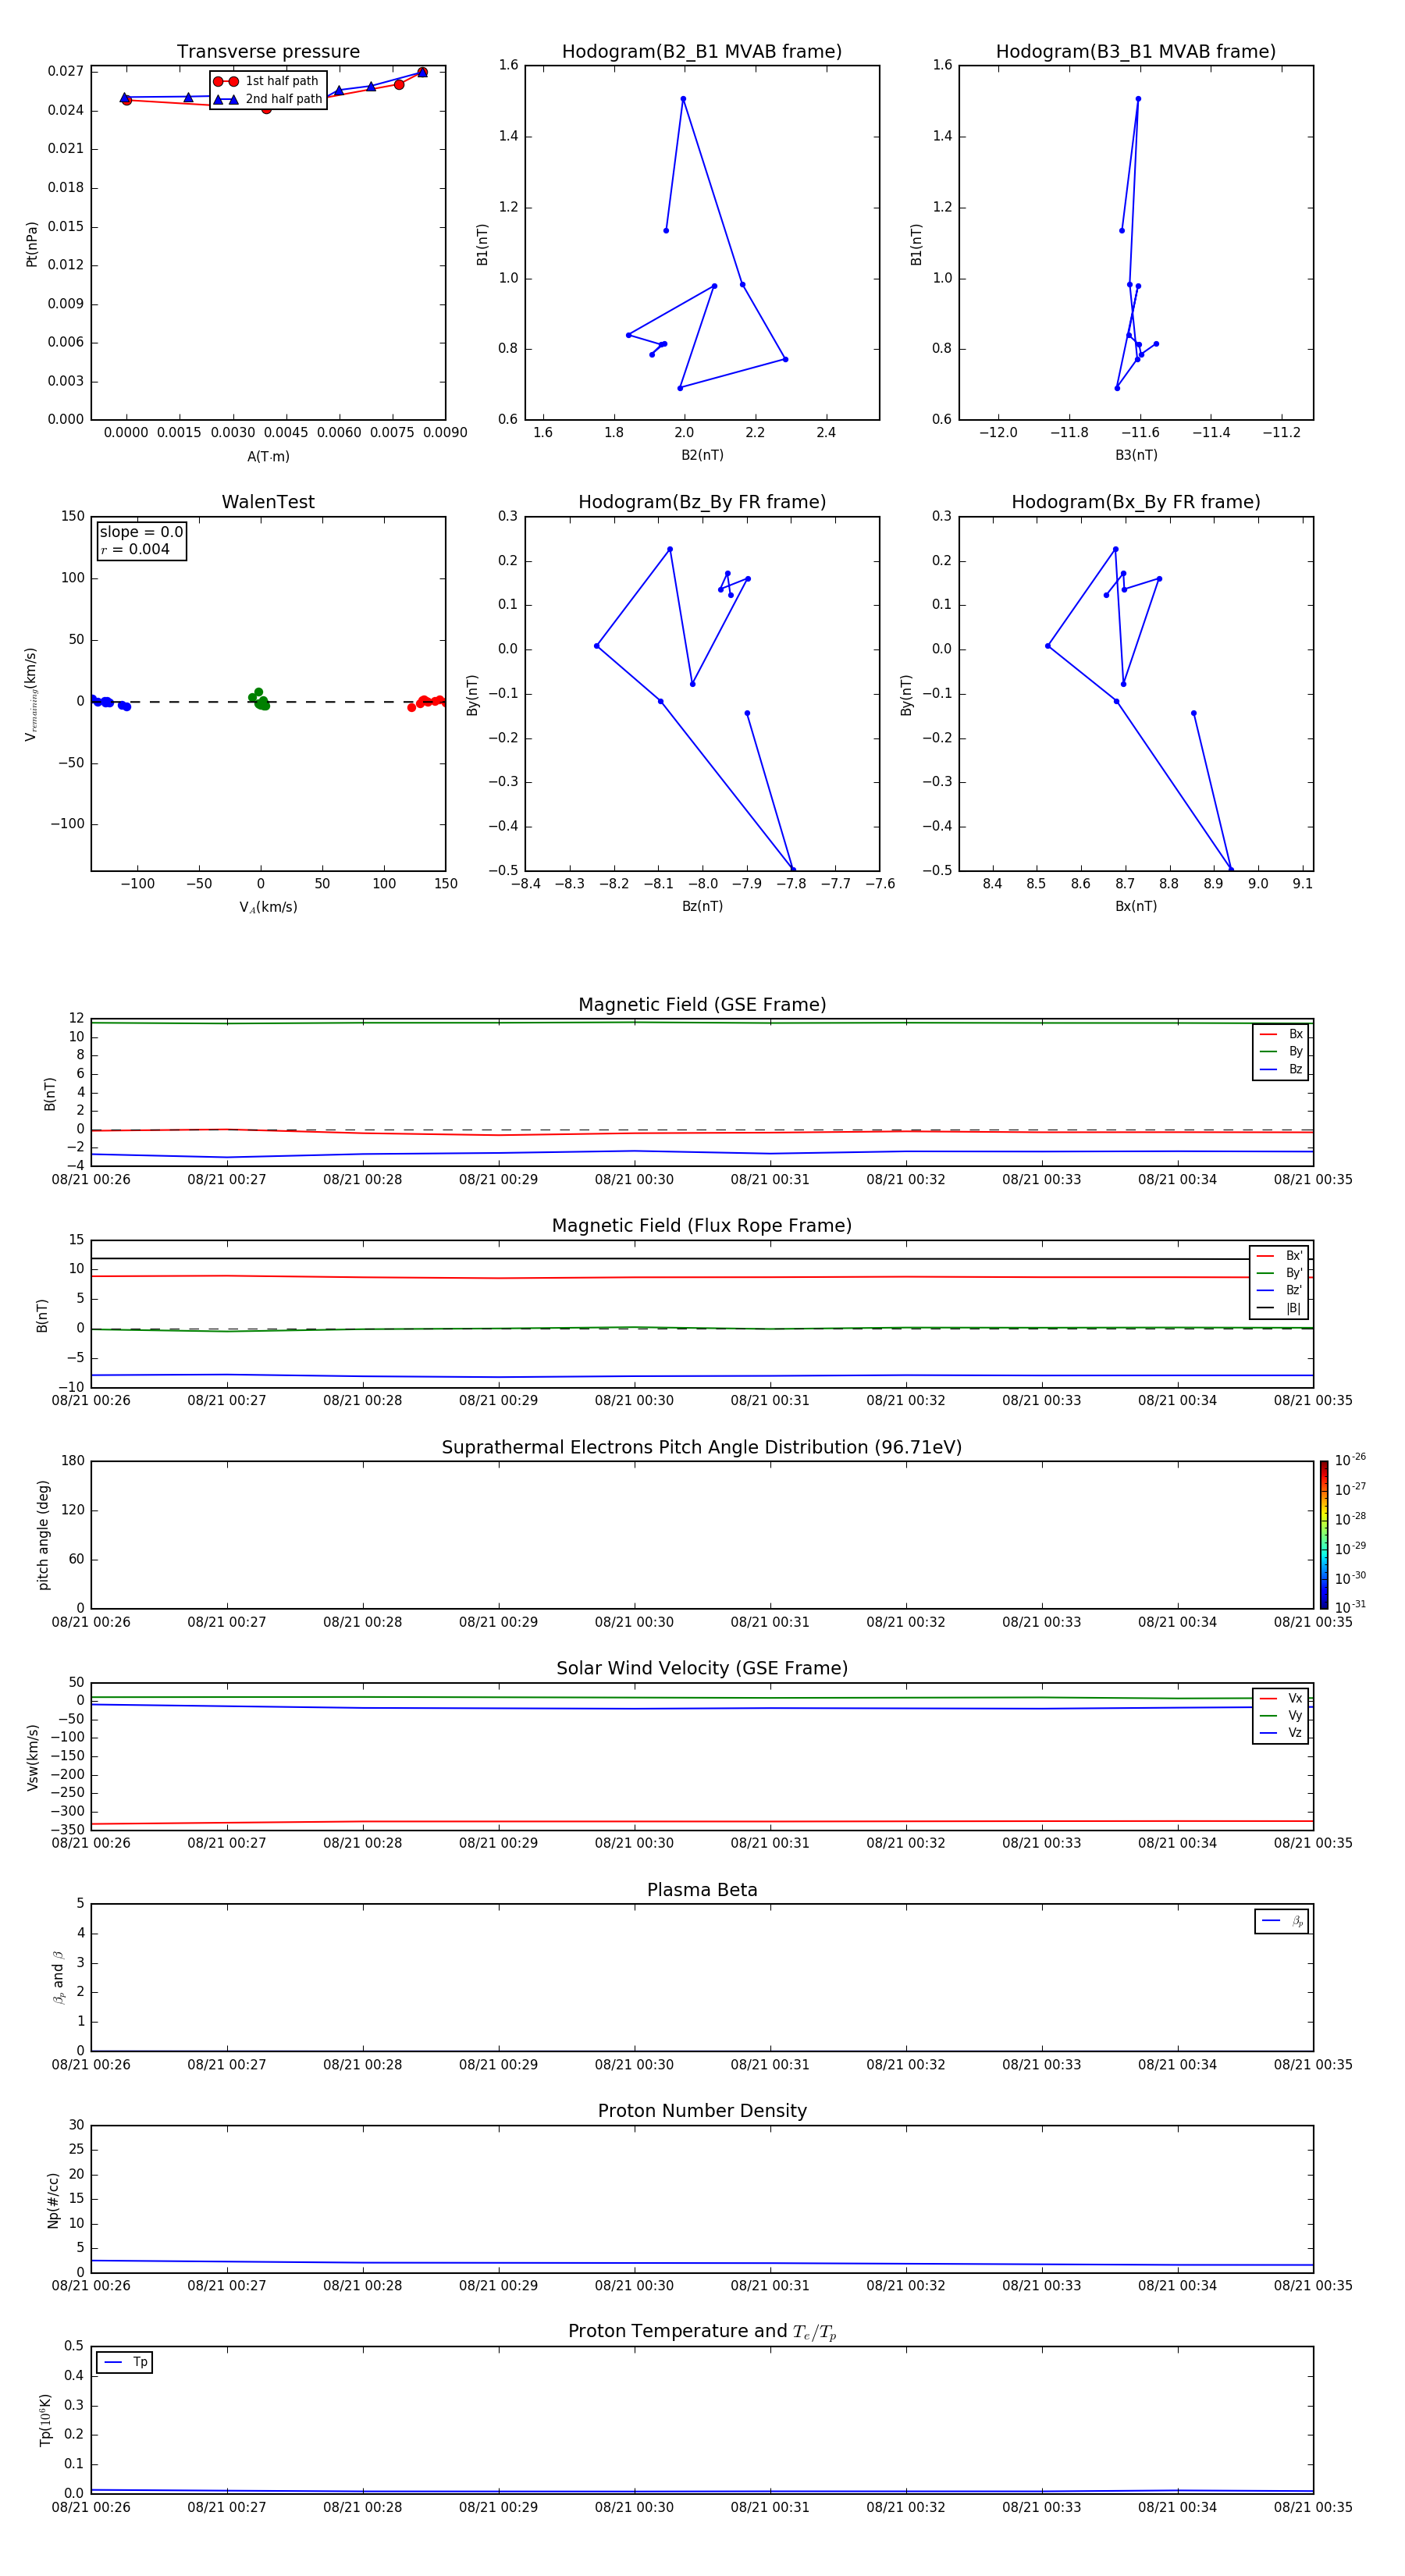Viewport: 1405px width, 2576px height.
Task: Click the red Vx line in velocity plot
Action: point(702,1822)
